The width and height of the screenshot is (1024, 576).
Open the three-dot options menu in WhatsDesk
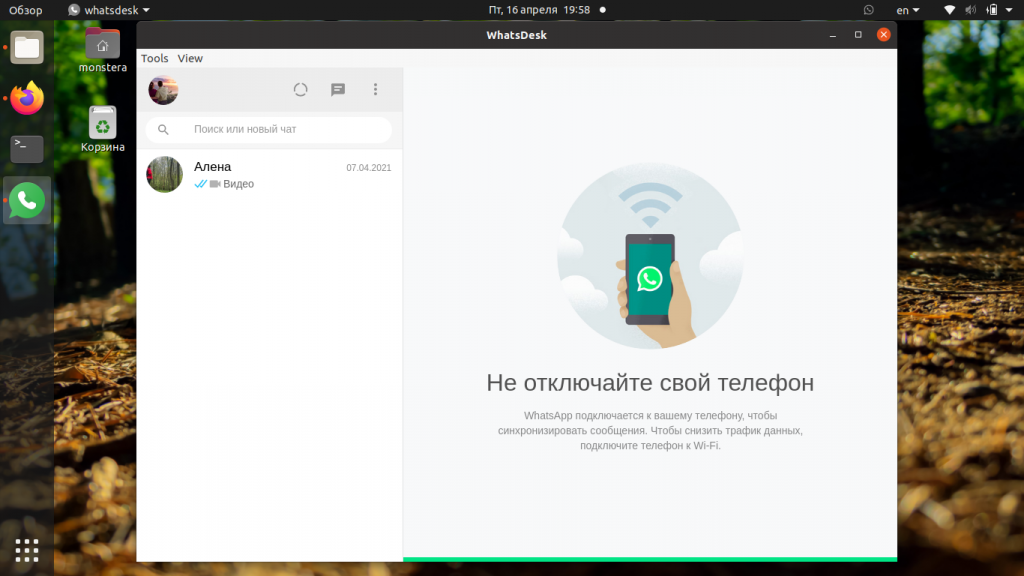[375, 89]
